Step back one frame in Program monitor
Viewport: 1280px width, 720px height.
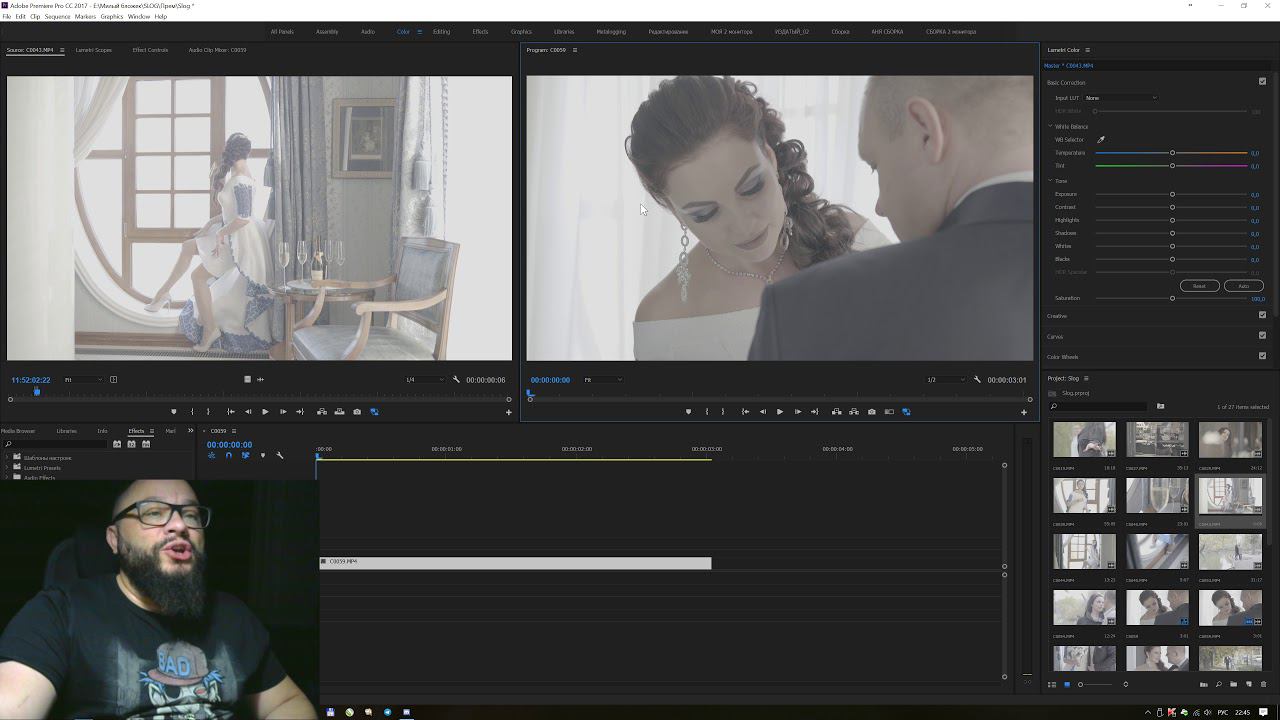click(x=763, y=411)
